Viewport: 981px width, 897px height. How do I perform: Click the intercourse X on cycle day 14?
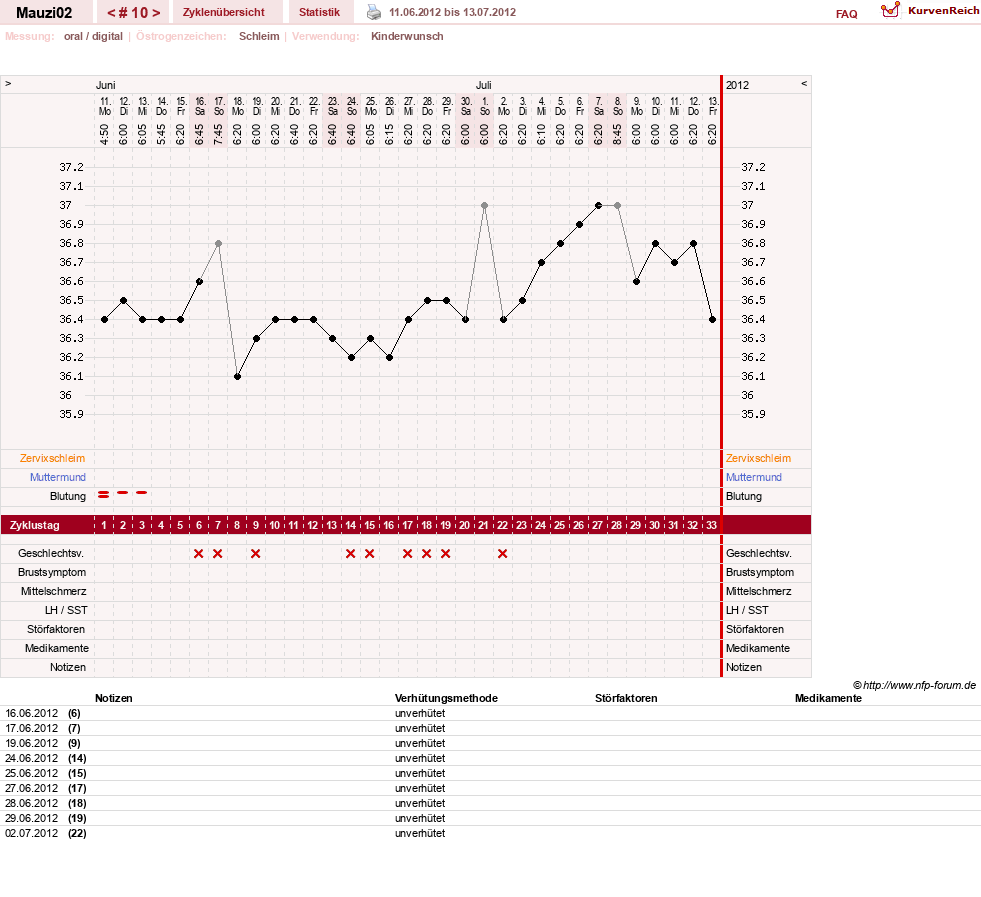351,554
